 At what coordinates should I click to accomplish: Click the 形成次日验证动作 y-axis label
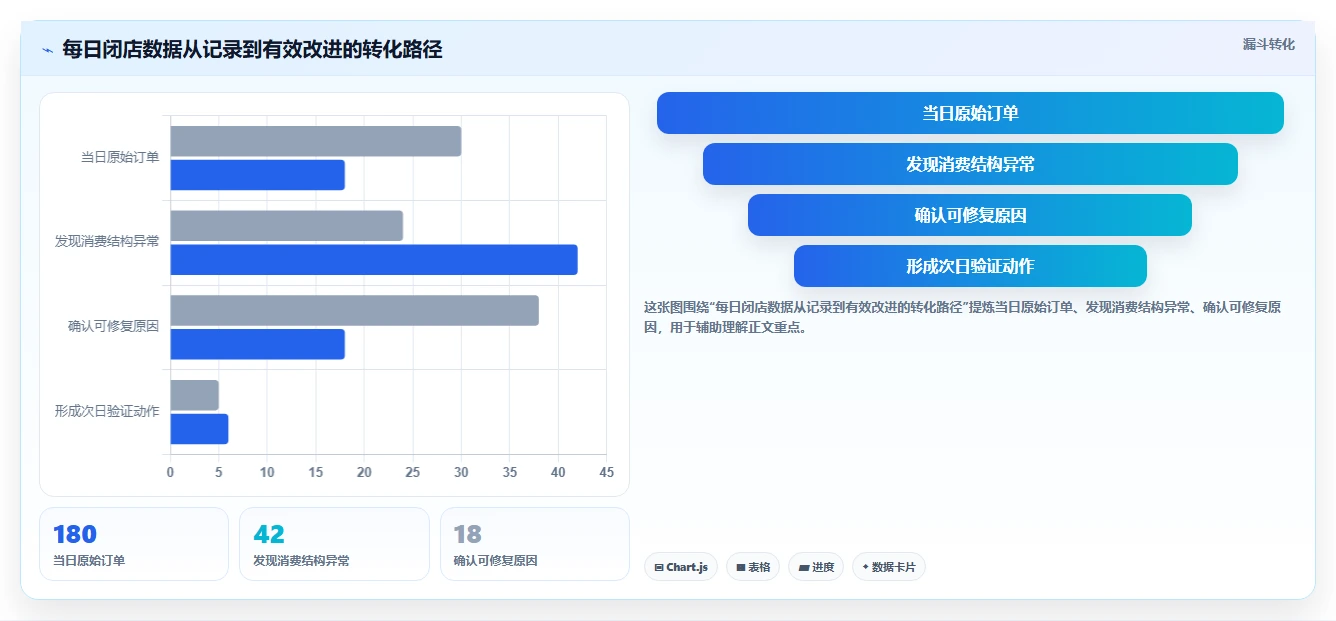click(107, 411)
